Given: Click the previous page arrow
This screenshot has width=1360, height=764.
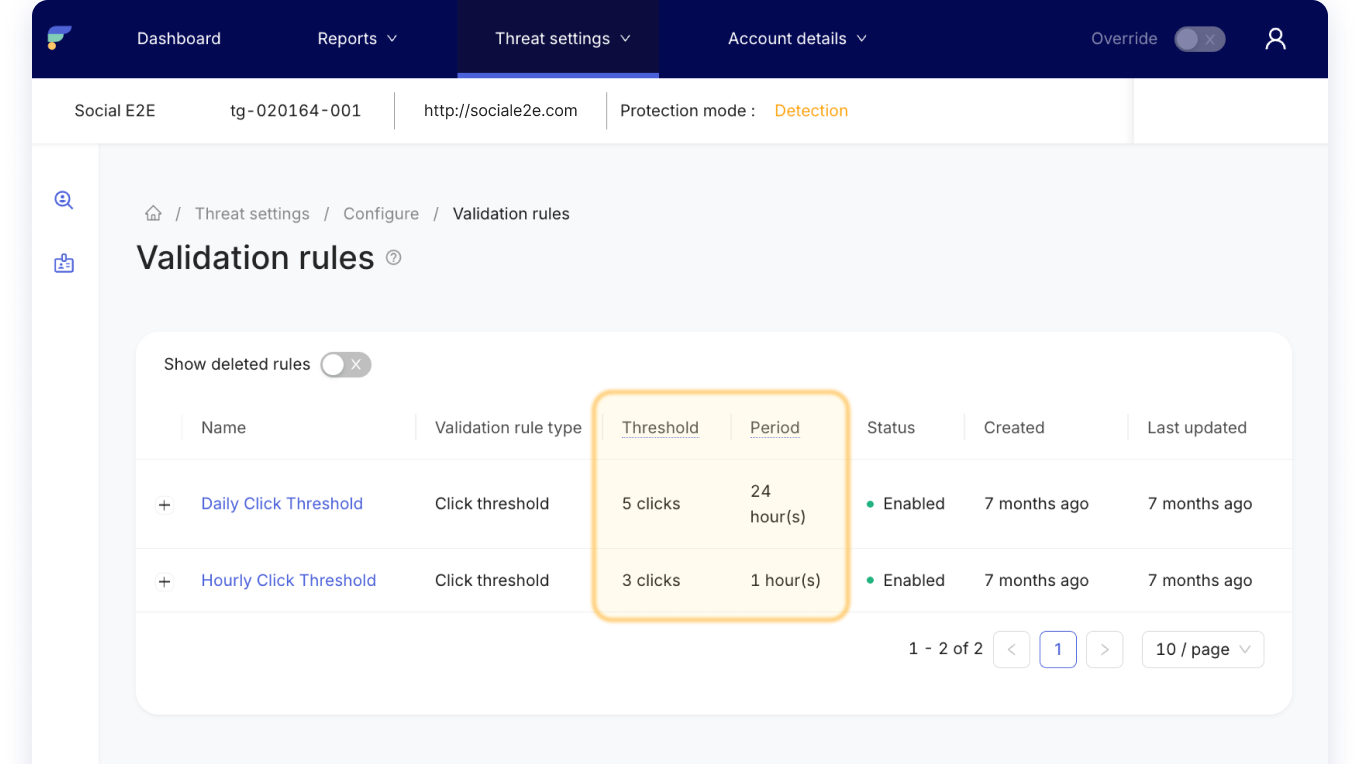Looking at the screenshot, I should click(x=1011, y=649).
